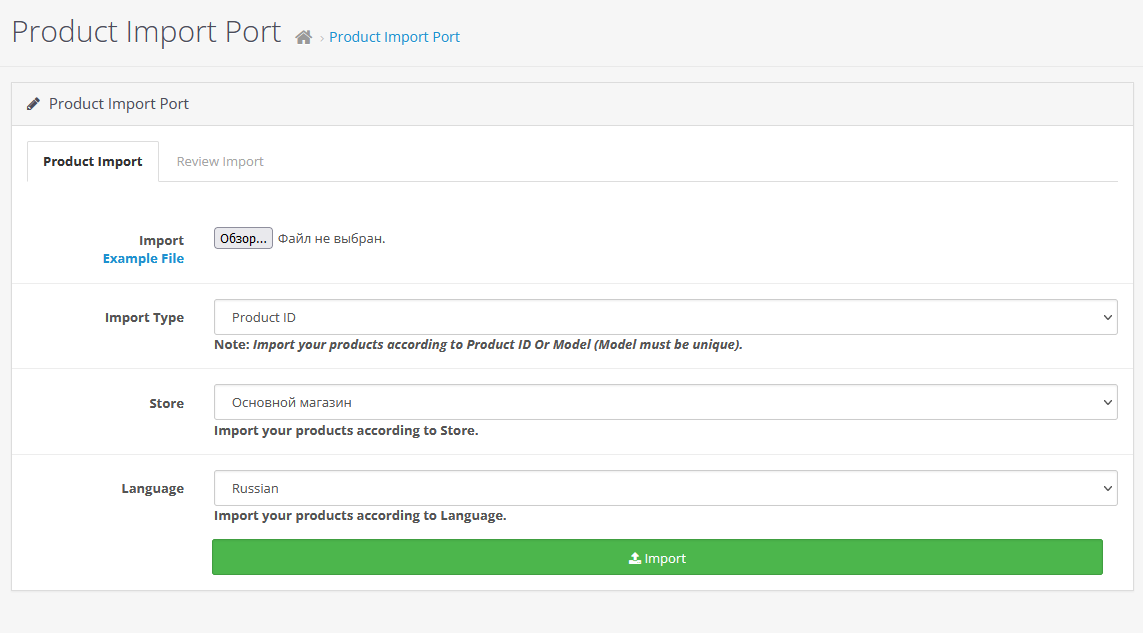Click the upload icon on the green Import button
This screenshot has height=633, width=1143.
point(634,558)
